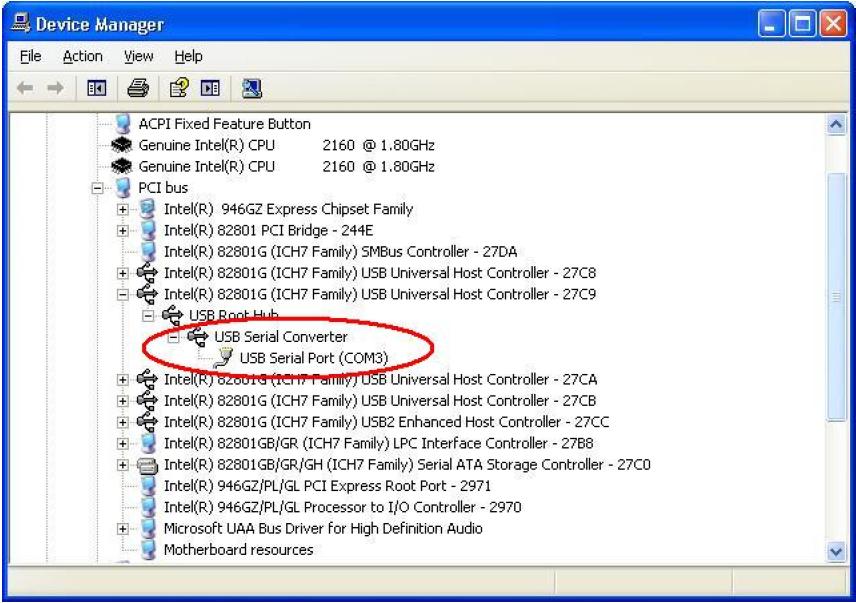Image resolution: width=856 pixels, height=603 pixels.
Task: Toggle the console tree pane icon
Action: click(97, 88)
